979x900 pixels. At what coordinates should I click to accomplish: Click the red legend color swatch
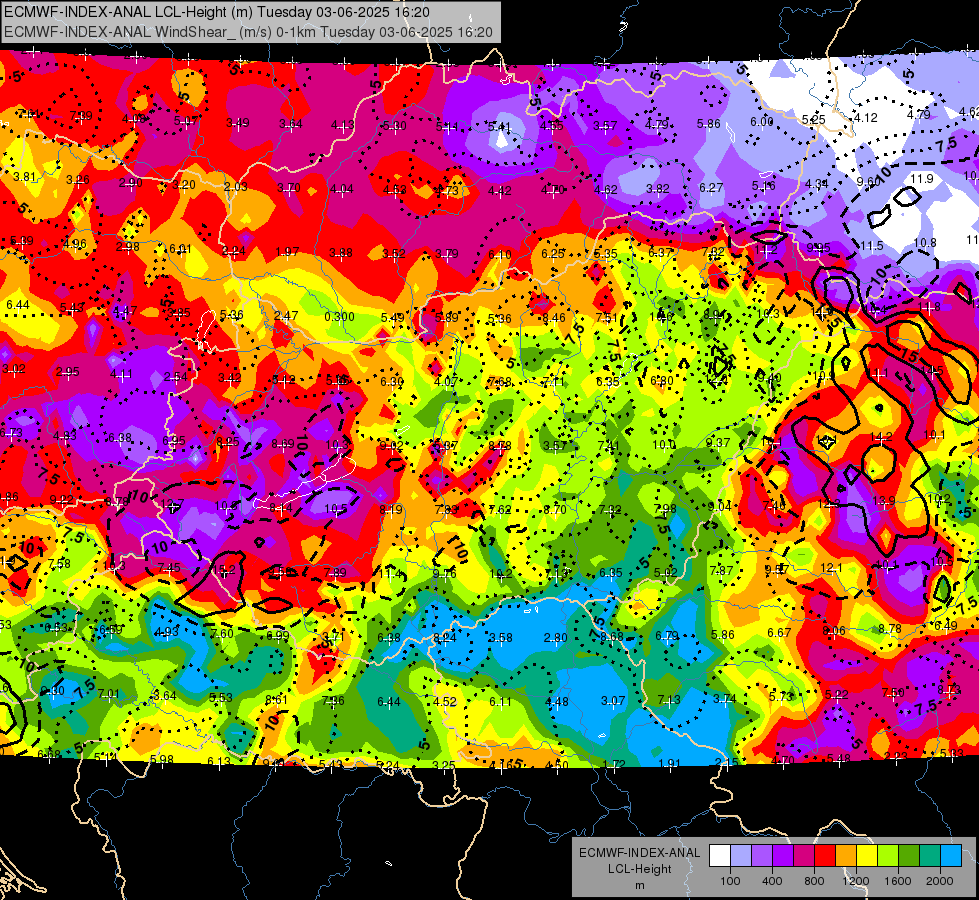(x=825, y=856)
